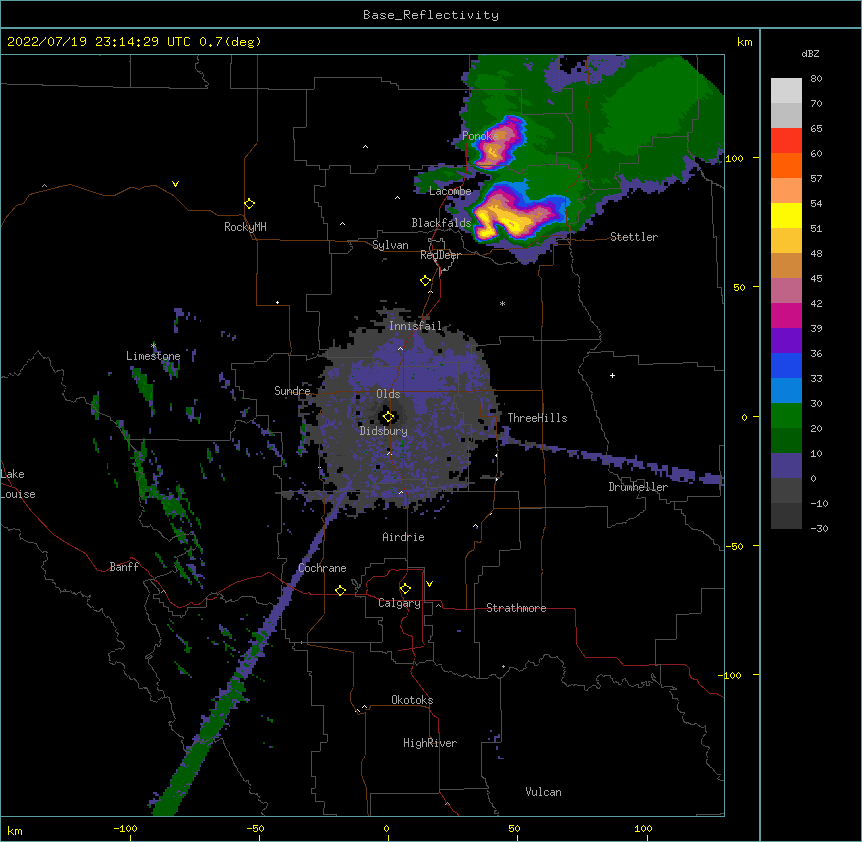The width and height of the screenshot is (862, 842).
Task: Click the white plus marker north of Drumheller
Action: point(612,375)
